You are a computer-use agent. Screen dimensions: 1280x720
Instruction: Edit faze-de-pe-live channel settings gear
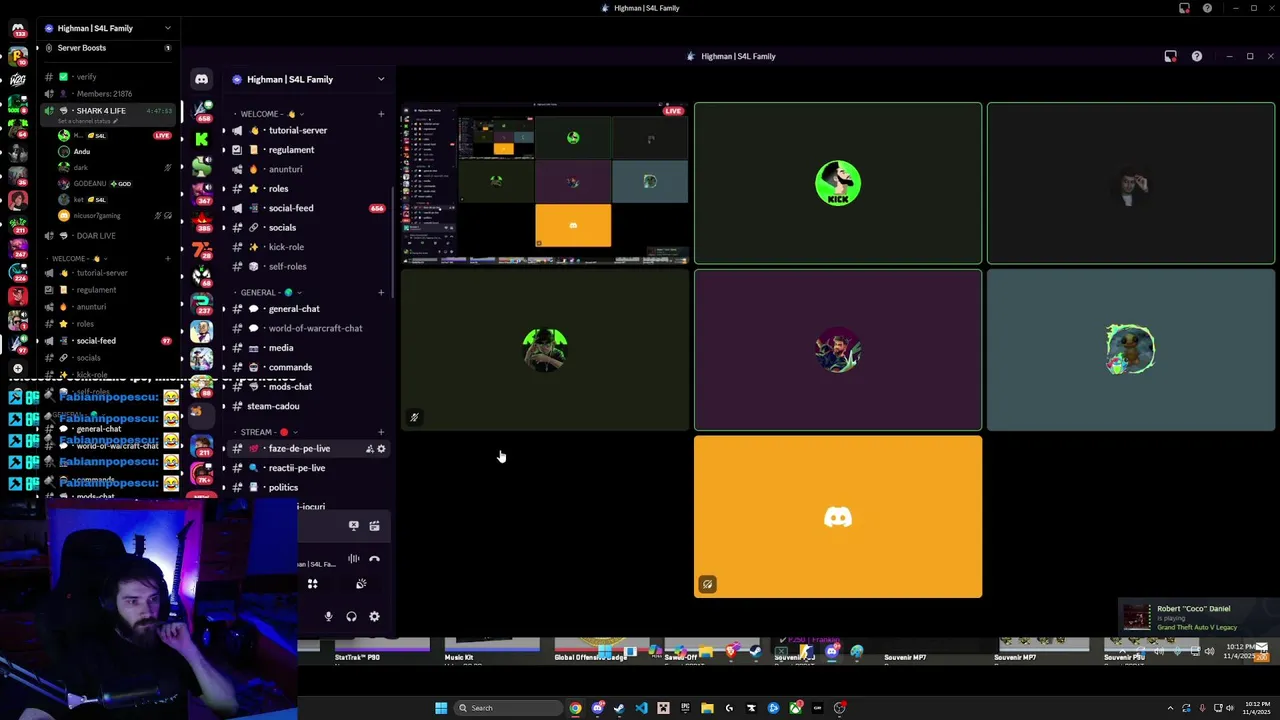tap(381, 449)
